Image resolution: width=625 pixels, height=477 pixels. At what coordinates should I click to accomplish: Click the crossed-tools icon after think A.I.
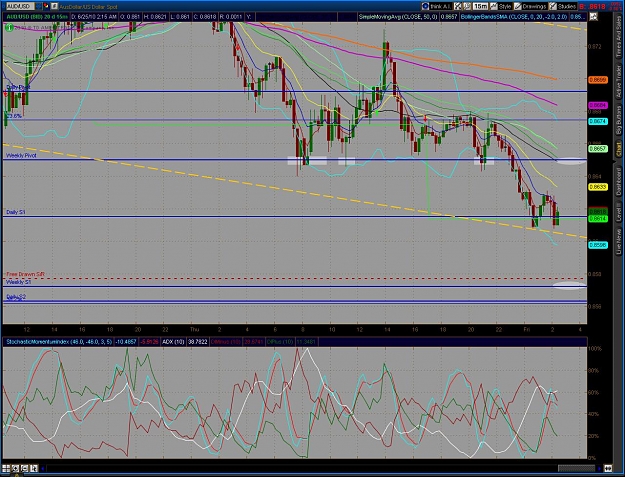coord(458,6)
